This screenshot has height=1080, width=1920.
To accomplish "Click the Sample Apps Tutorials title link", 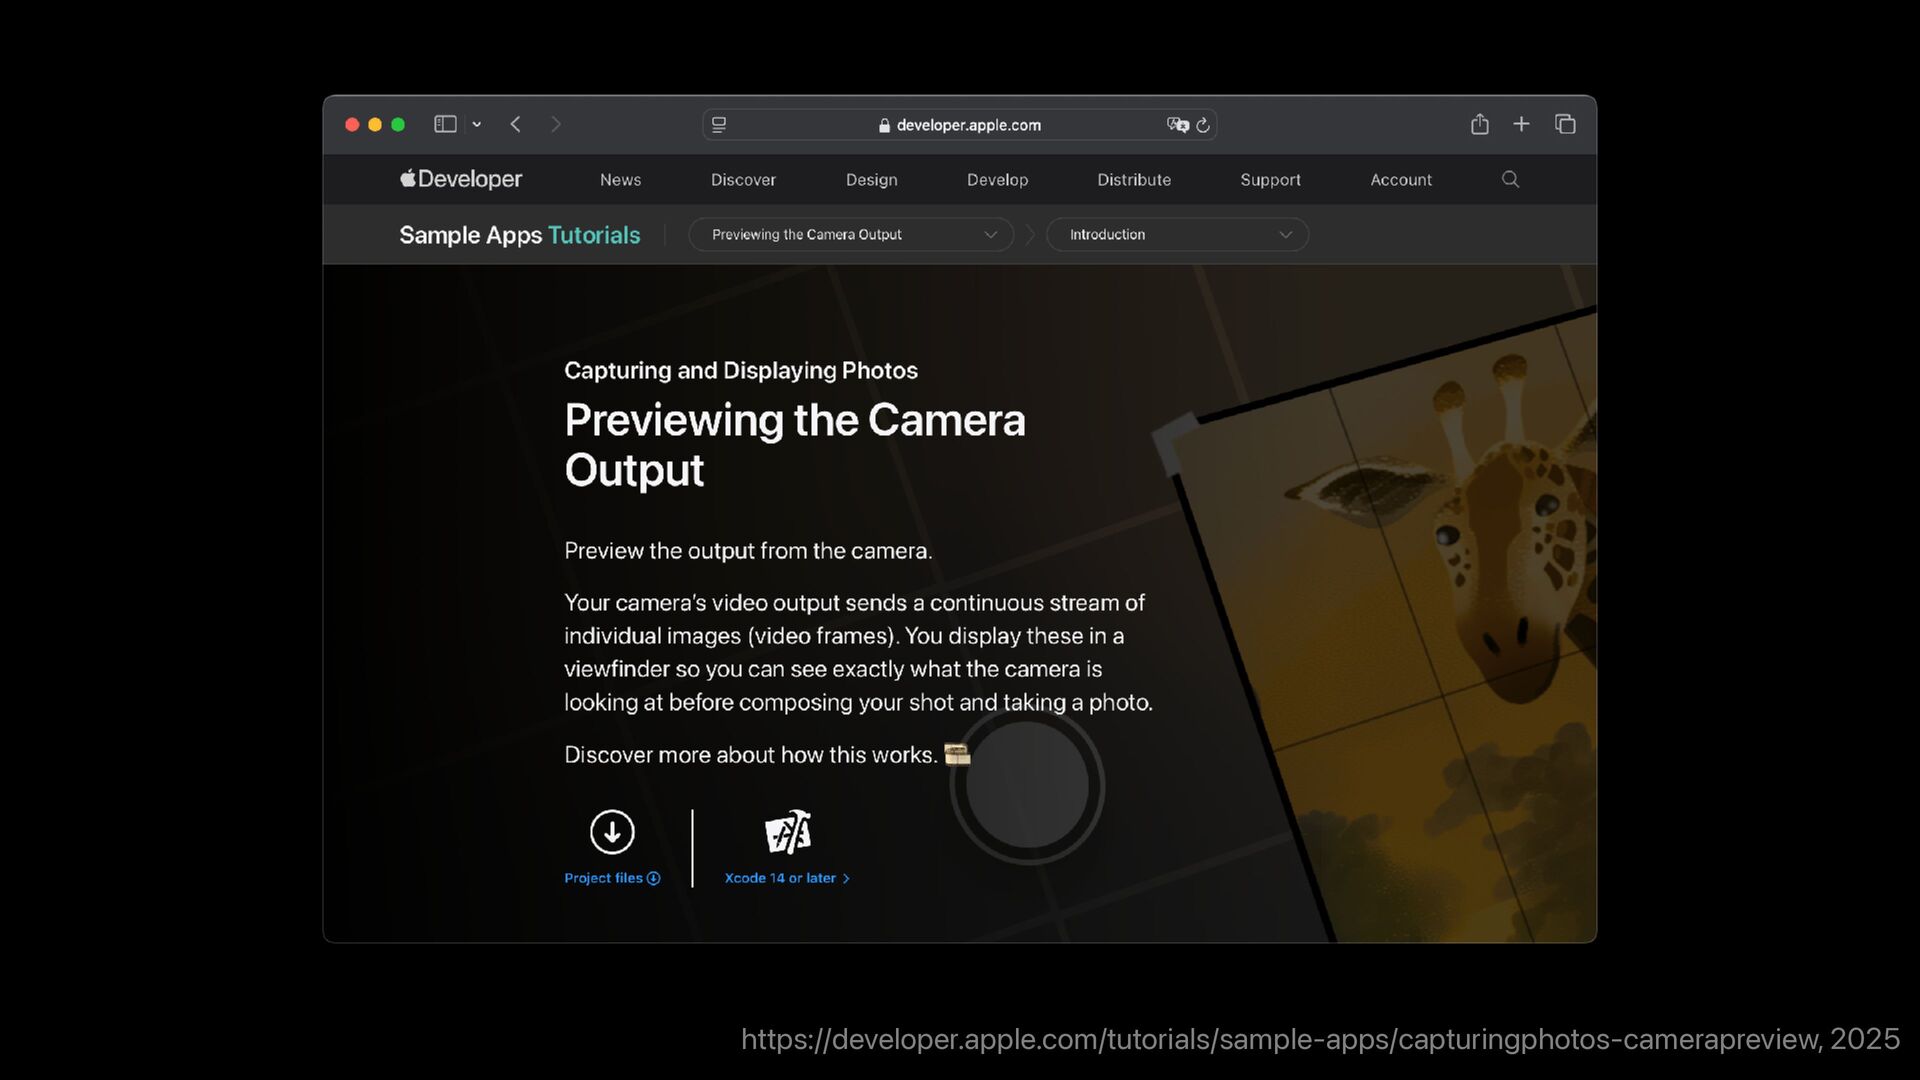I will (519, 235).
